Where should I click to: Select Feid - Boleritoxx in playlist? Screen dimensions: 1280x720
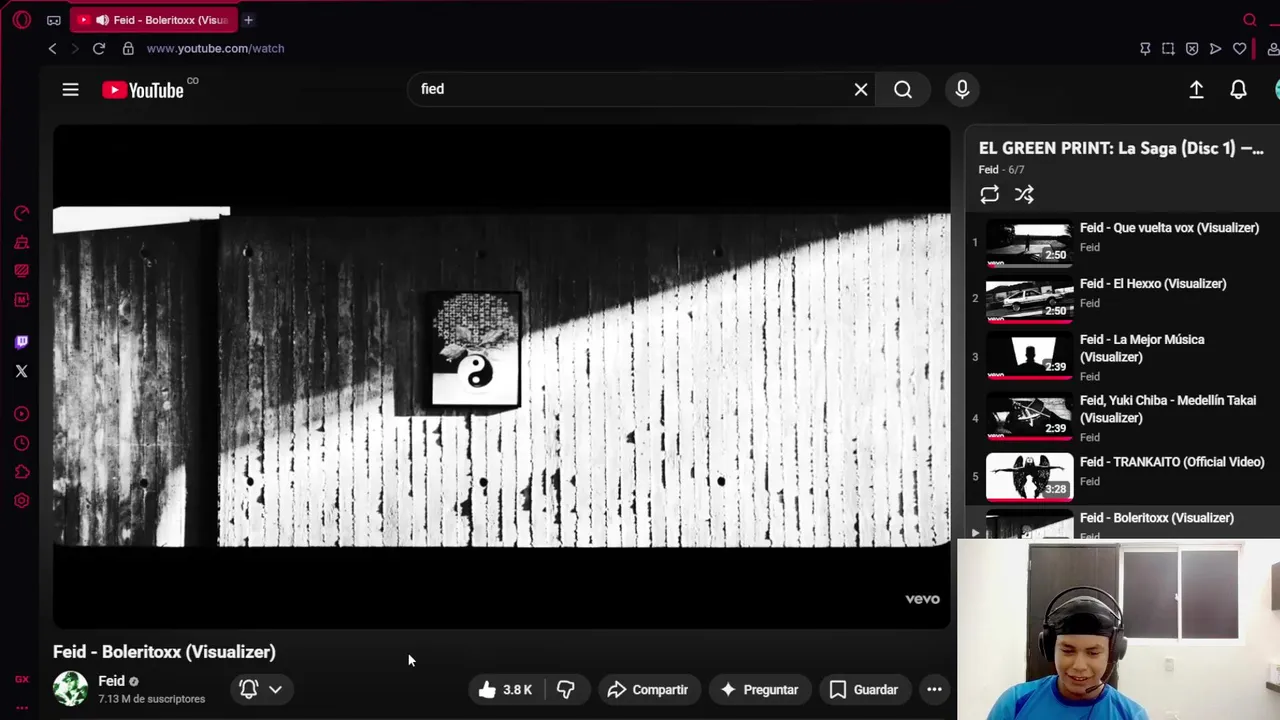tap(1122, 523)
